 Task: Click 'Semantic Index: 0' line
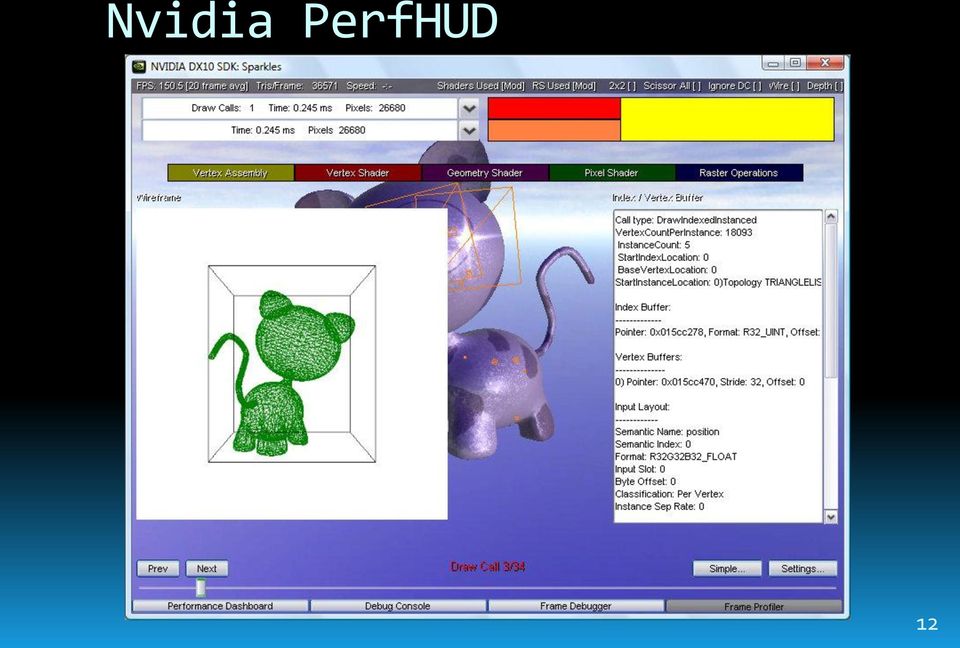point(653,444)
